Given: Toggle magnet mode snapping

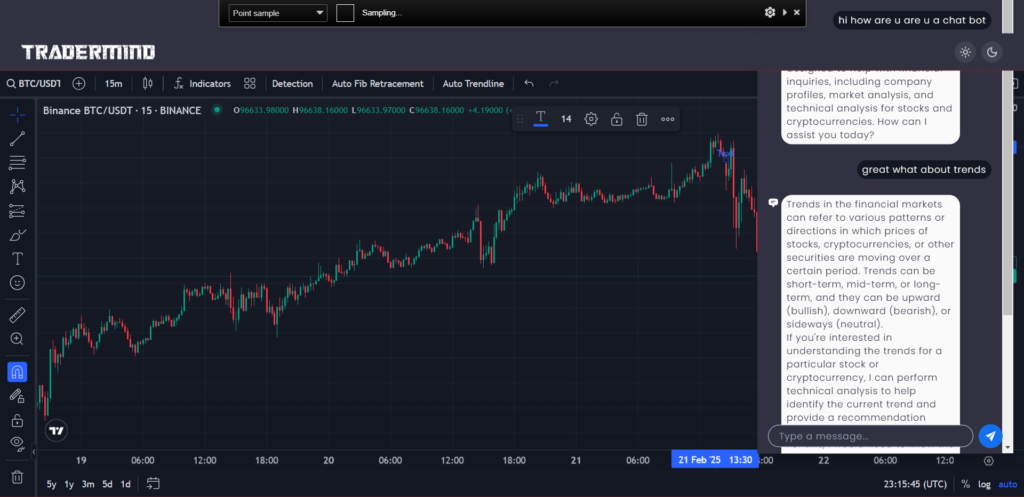Looking at the screenshot, I should click(18, 372).
